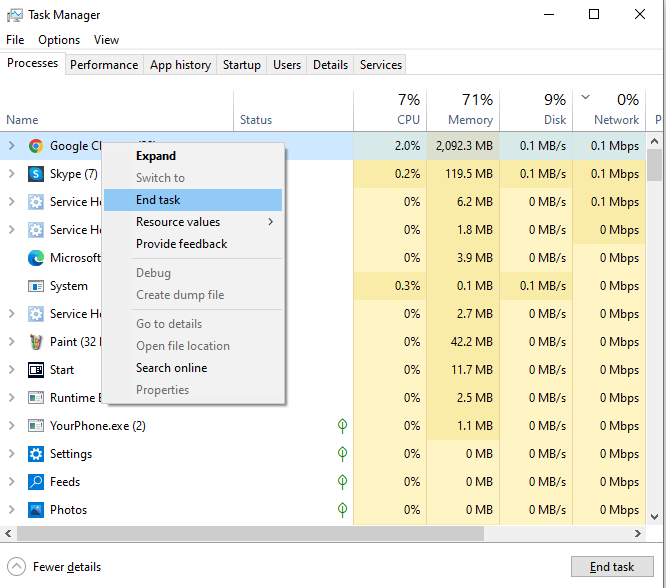The image size is (666, 588).
Task: Click the Fewer details link
Action: point(67,567)
